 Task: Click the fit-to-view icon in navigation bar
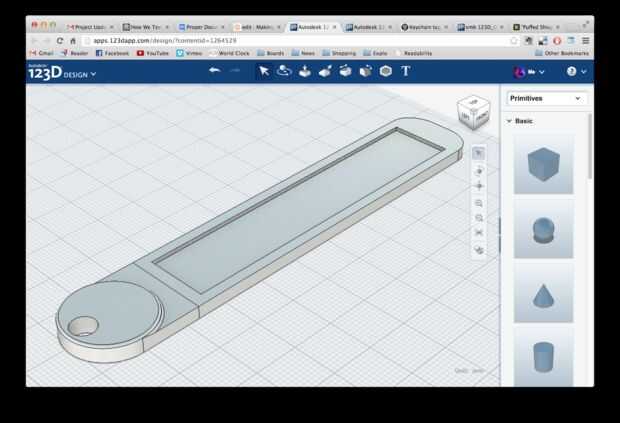(x=479, y=233)
